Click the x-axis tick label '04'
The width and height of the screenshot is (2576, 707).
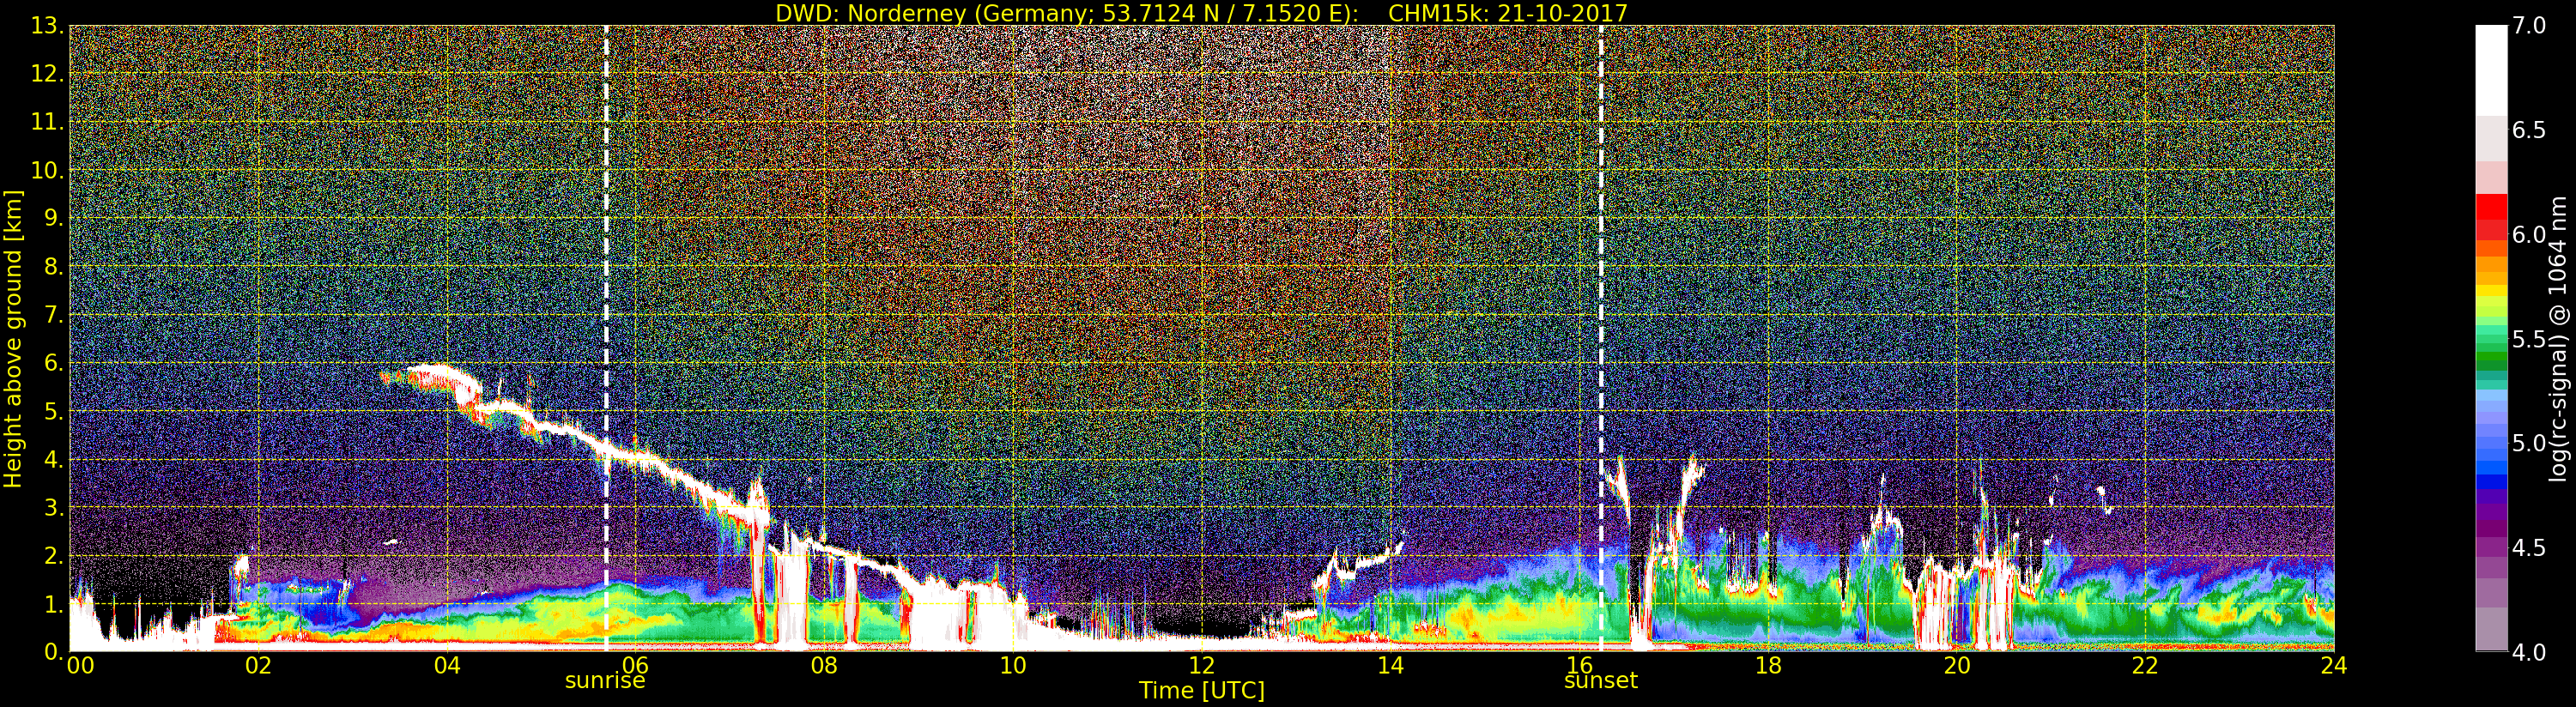[447, 666]
